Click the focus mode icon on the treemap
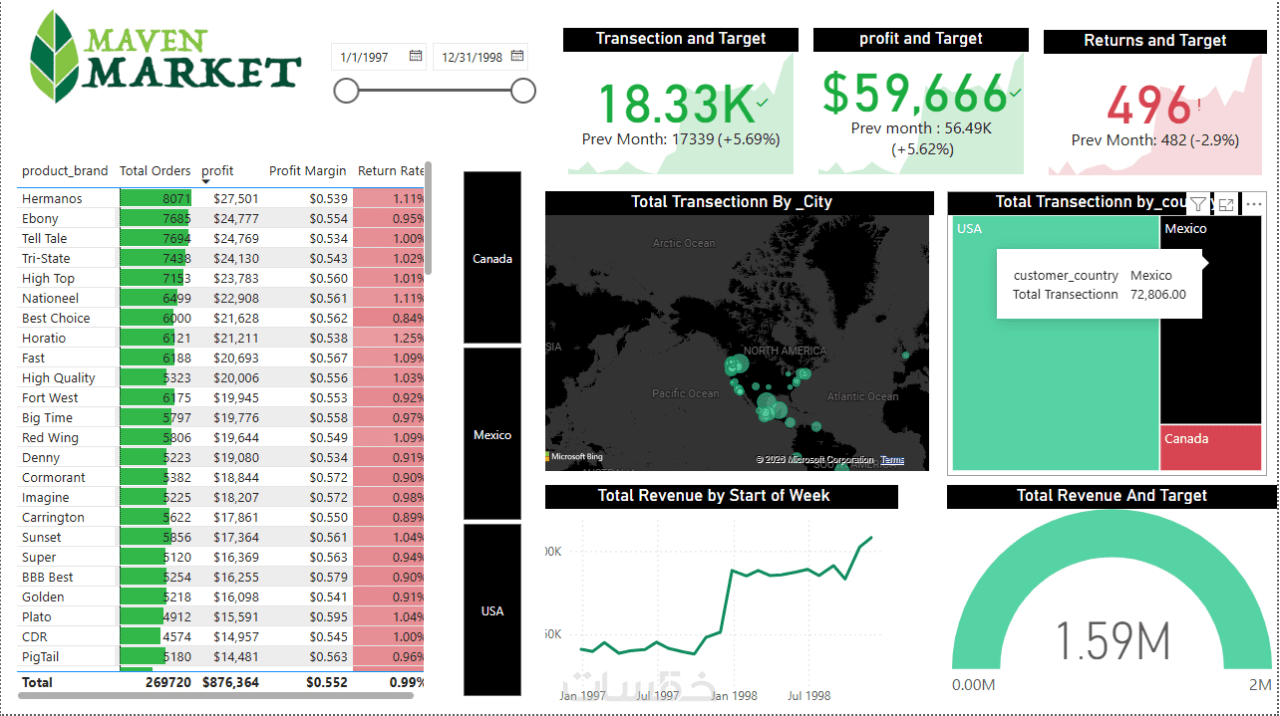Image resolution: width=1280 pixels, height=716 pixels. [x=1226, y=204]
